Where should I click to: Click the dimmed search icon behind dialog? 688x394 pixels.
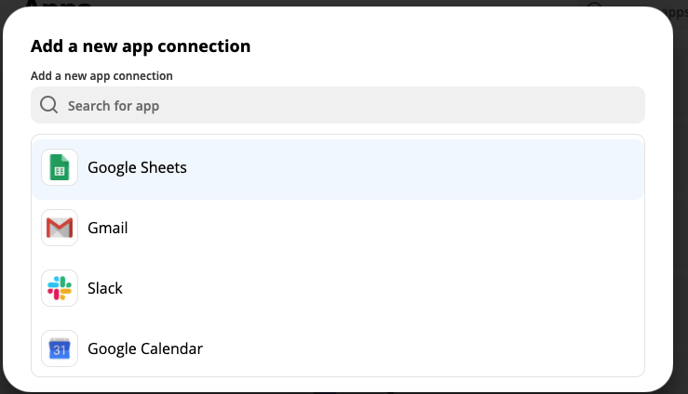coord(595,5)
